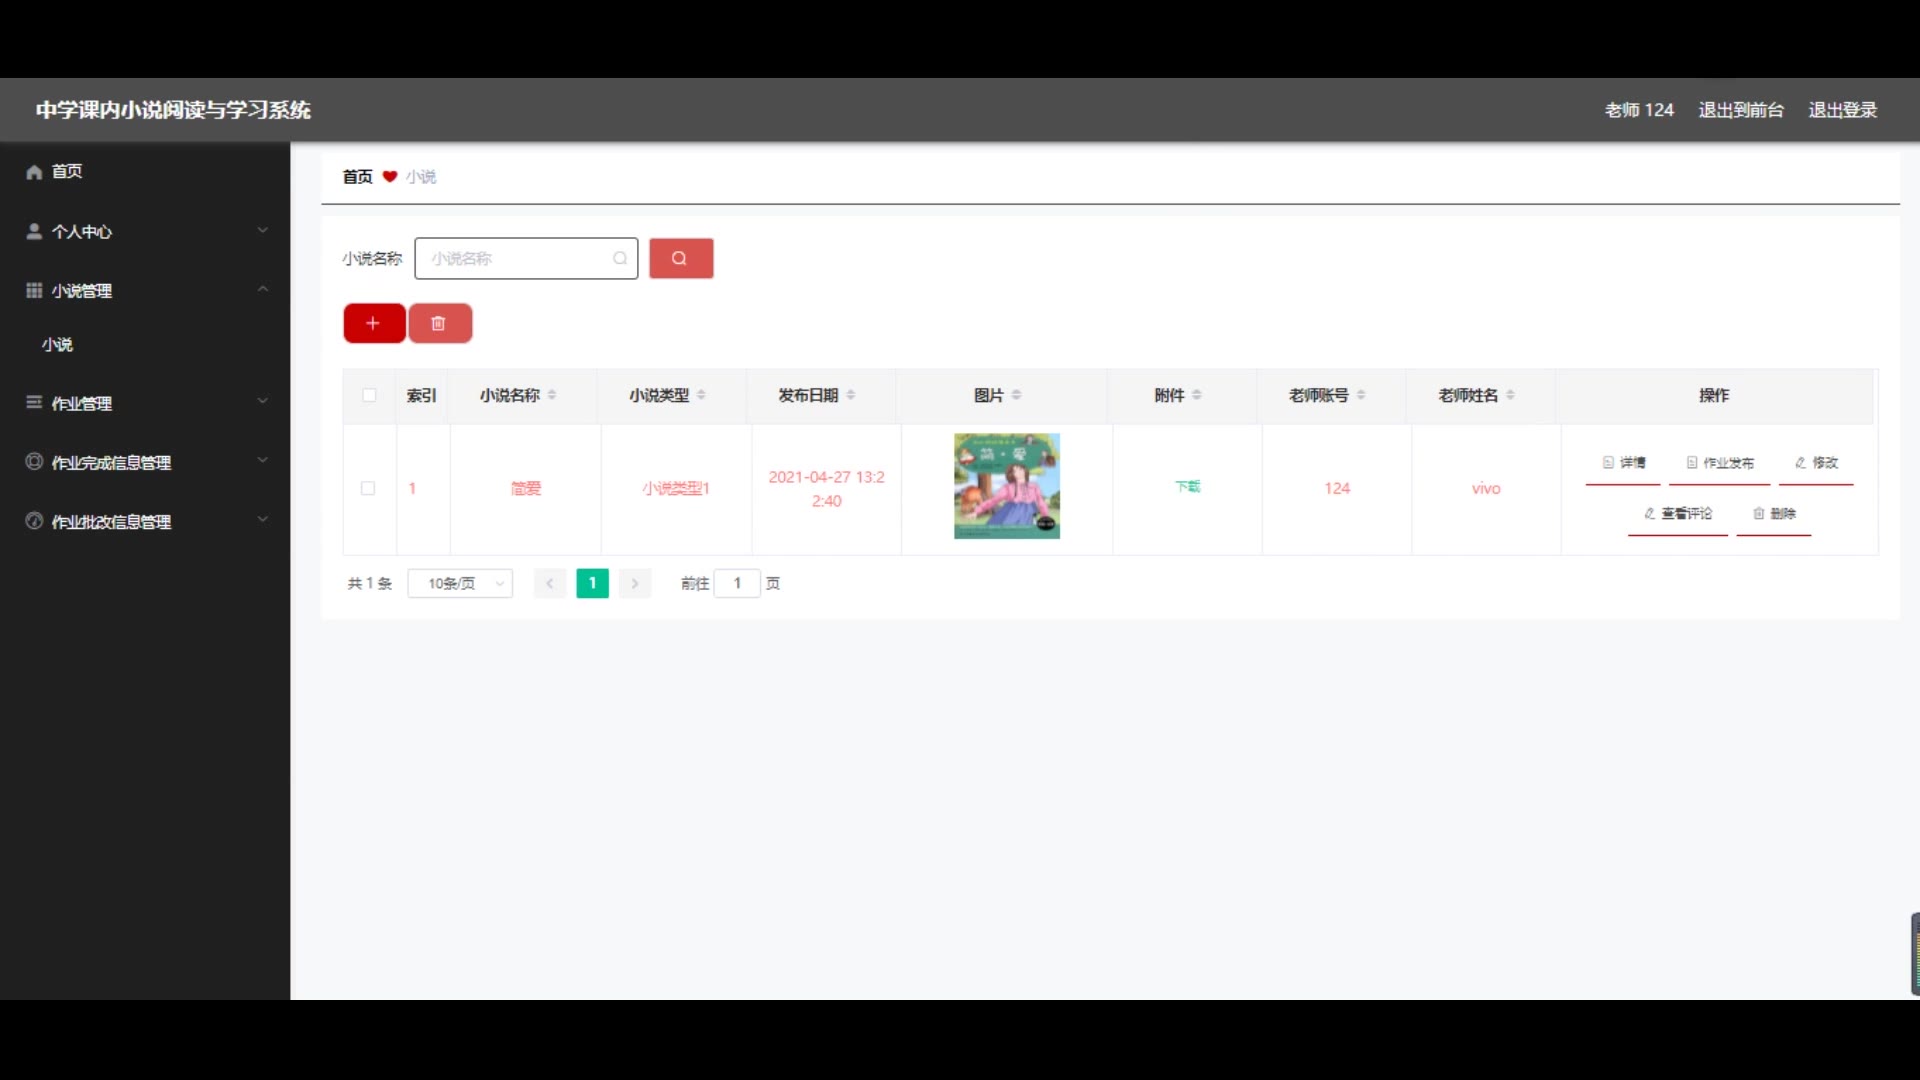
Task: Expand 作业批改信息管理 chevron
Action: coord(263,519)
